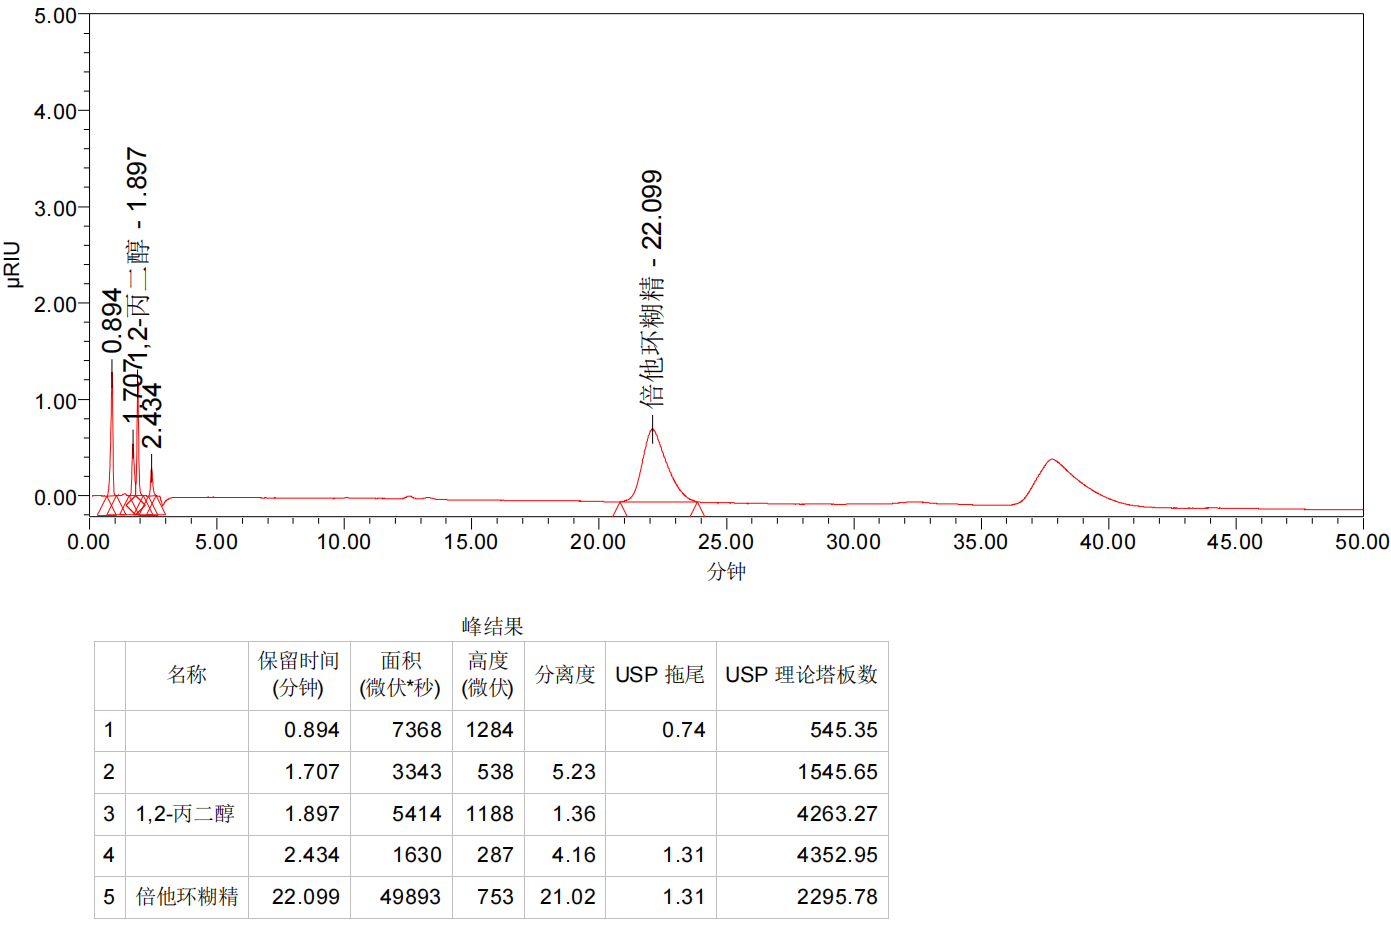Click the 分钟 x-axis title
Image resolution: width=1391 pixels, height=927 pixels.
(x=726, y=571)
